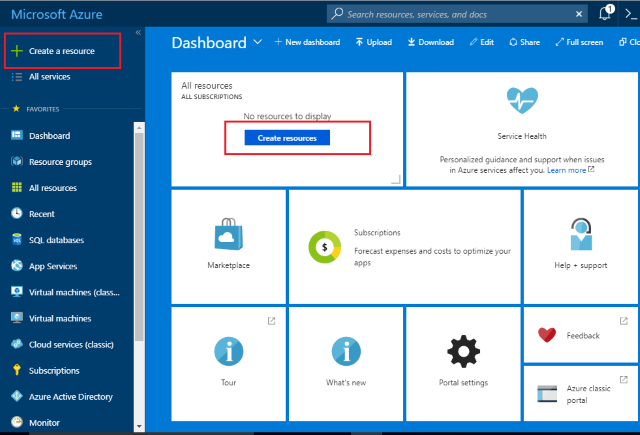This screenshot has width=640, height=435.
Task: Click the Marketplace shopping bag icon
Action: click(229, 234)
